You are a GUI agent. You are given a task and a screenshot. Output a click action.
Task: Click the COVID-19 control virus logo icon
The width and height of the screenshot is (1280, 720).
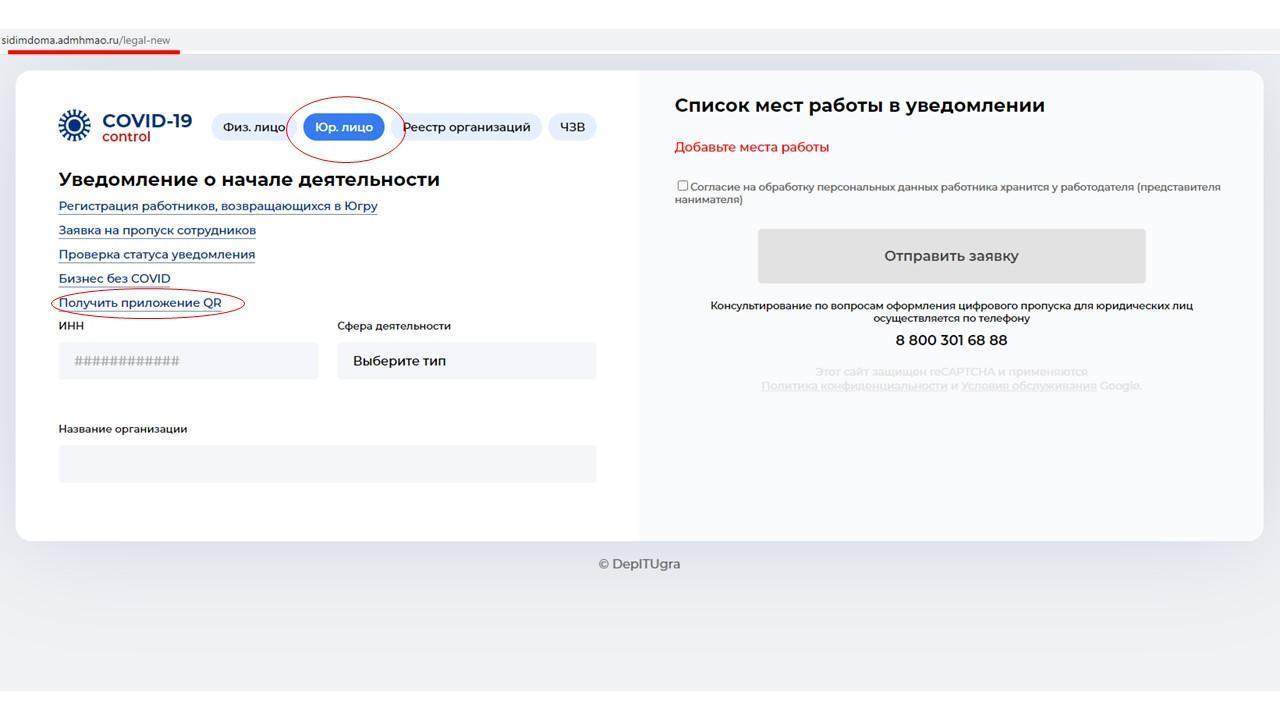click(x=75, y=126)
